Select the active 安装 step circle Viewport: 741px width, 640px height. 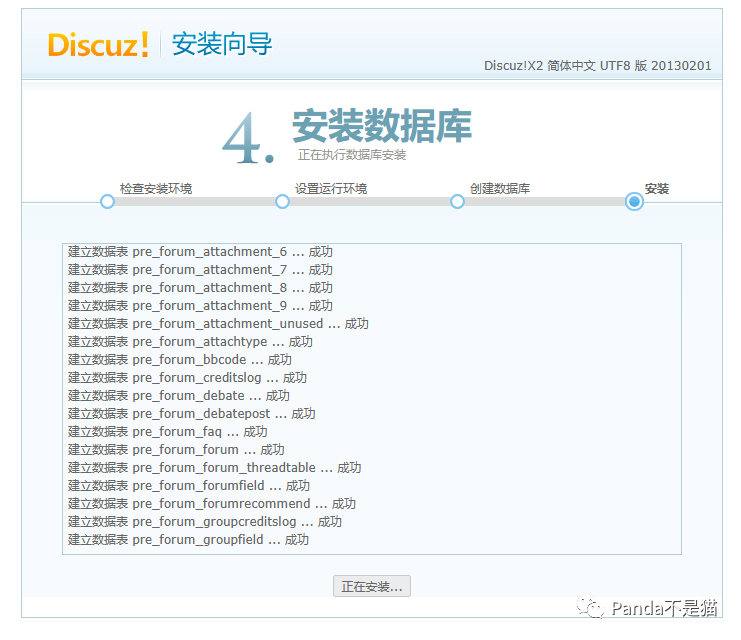click(634, 201)
